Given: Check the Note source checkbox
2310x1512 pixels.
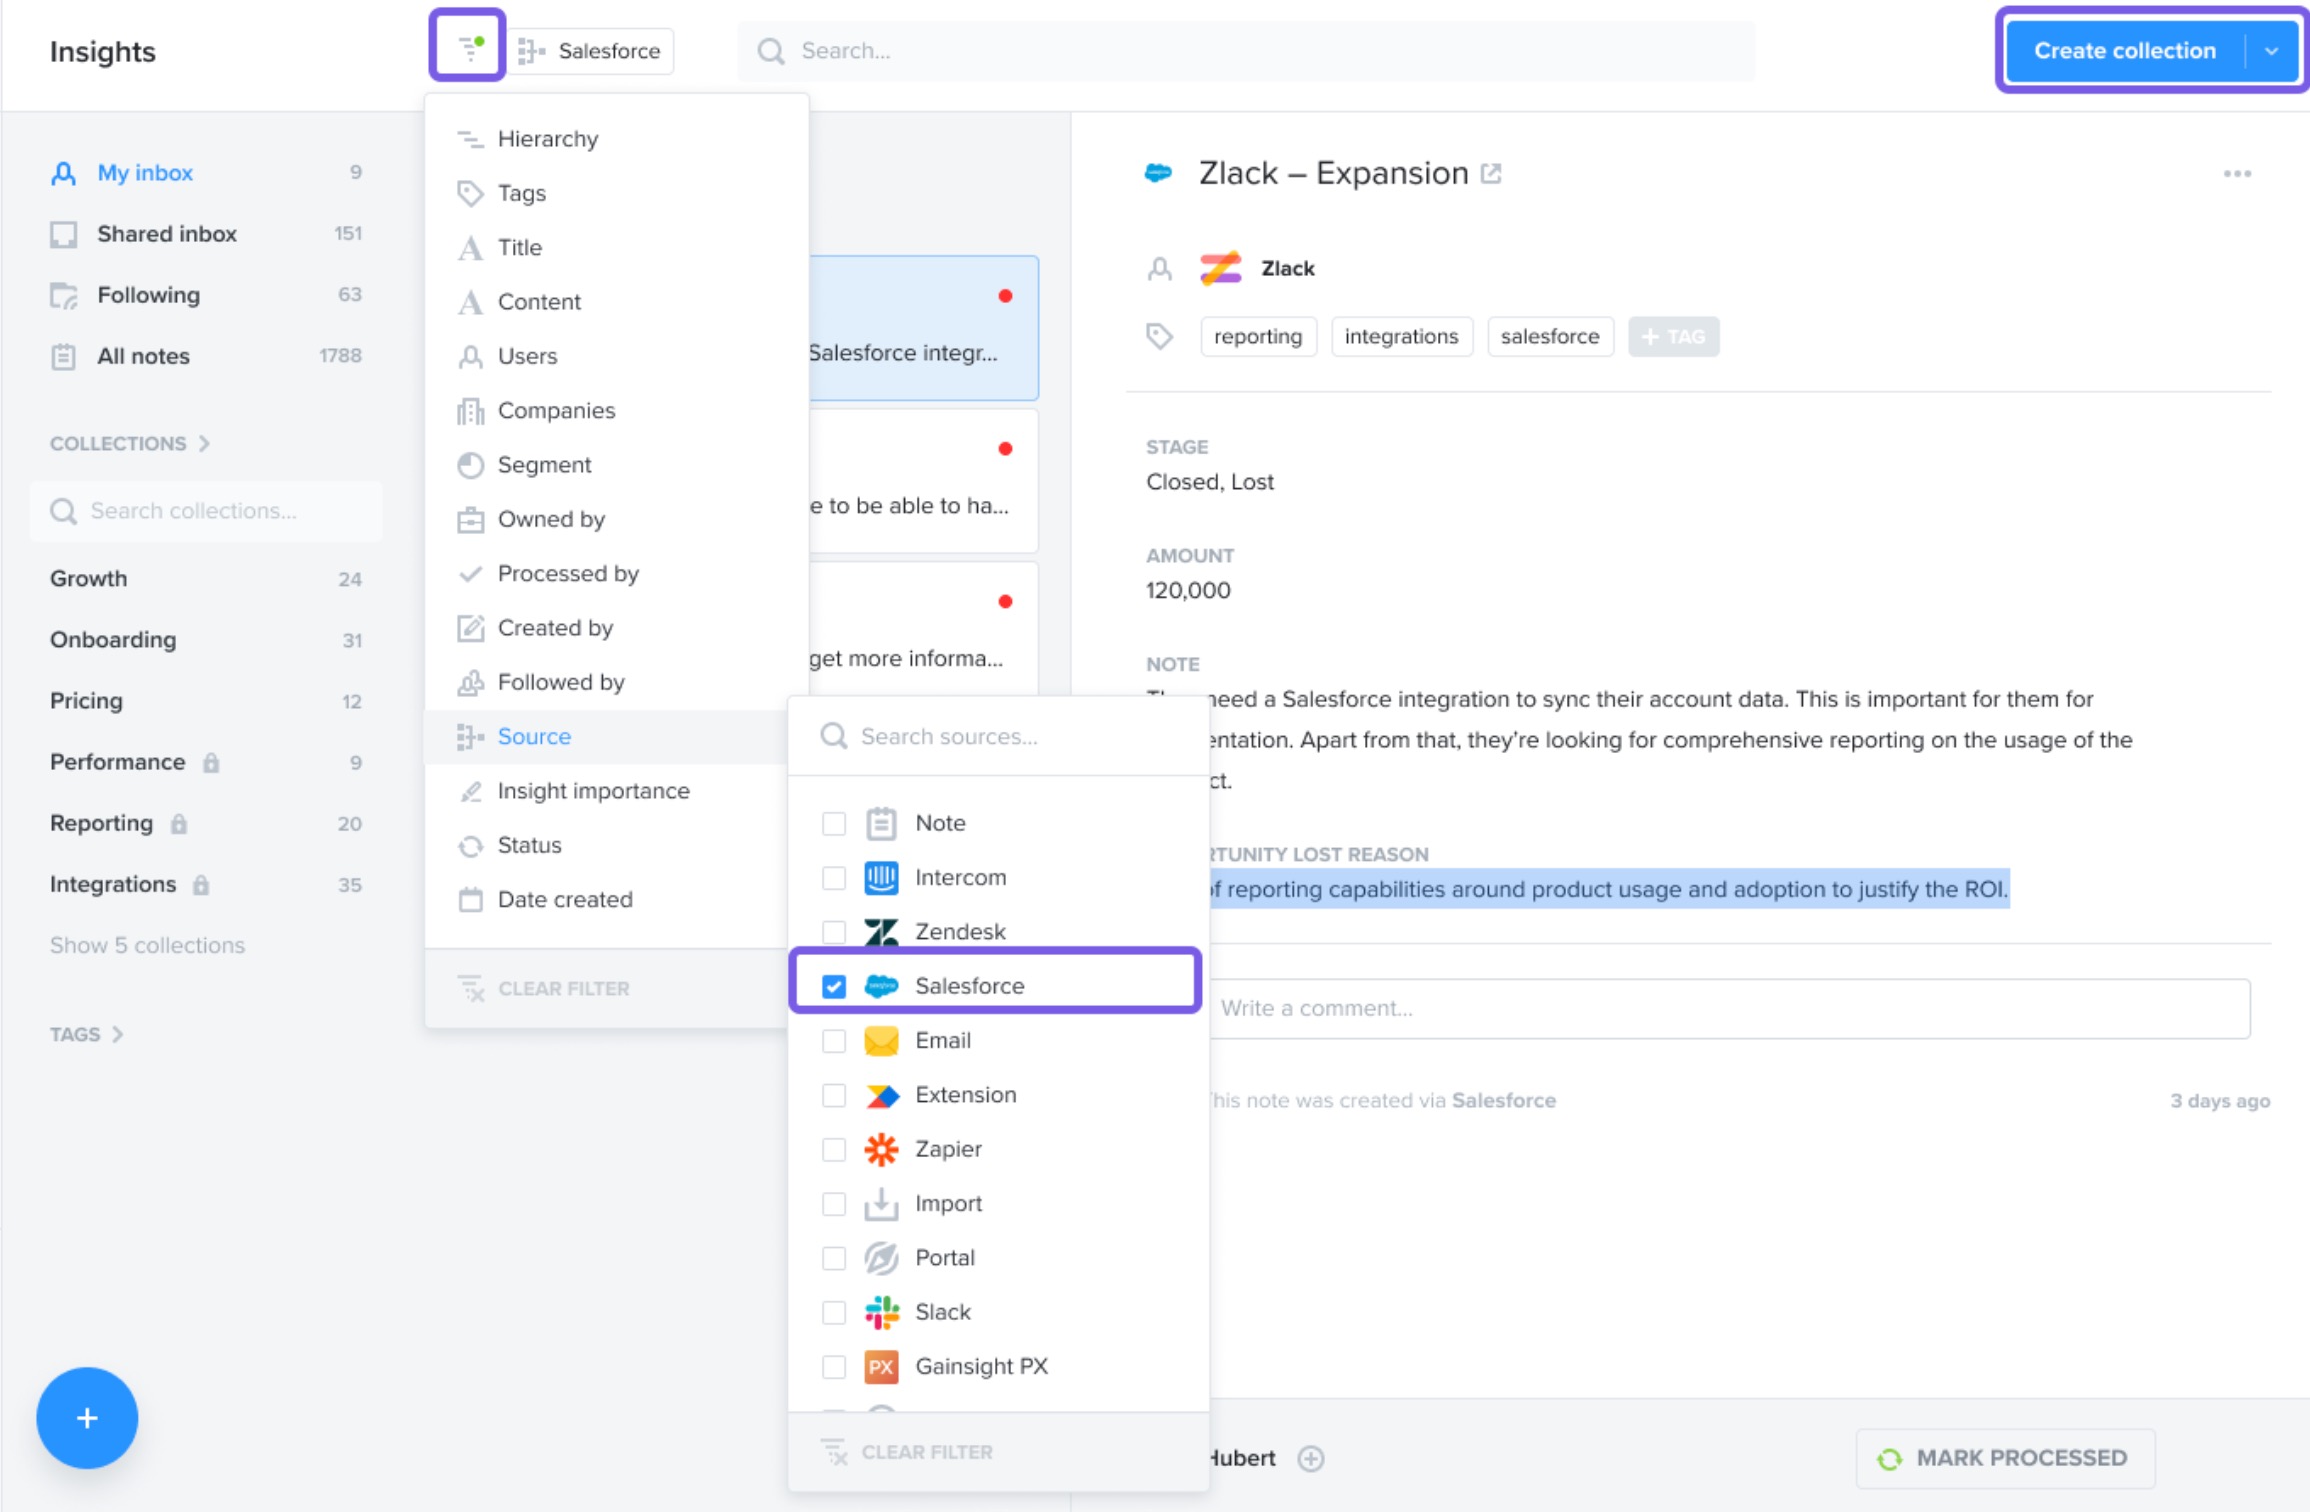Looking at the screenshot, I should (x=833, y=823).
